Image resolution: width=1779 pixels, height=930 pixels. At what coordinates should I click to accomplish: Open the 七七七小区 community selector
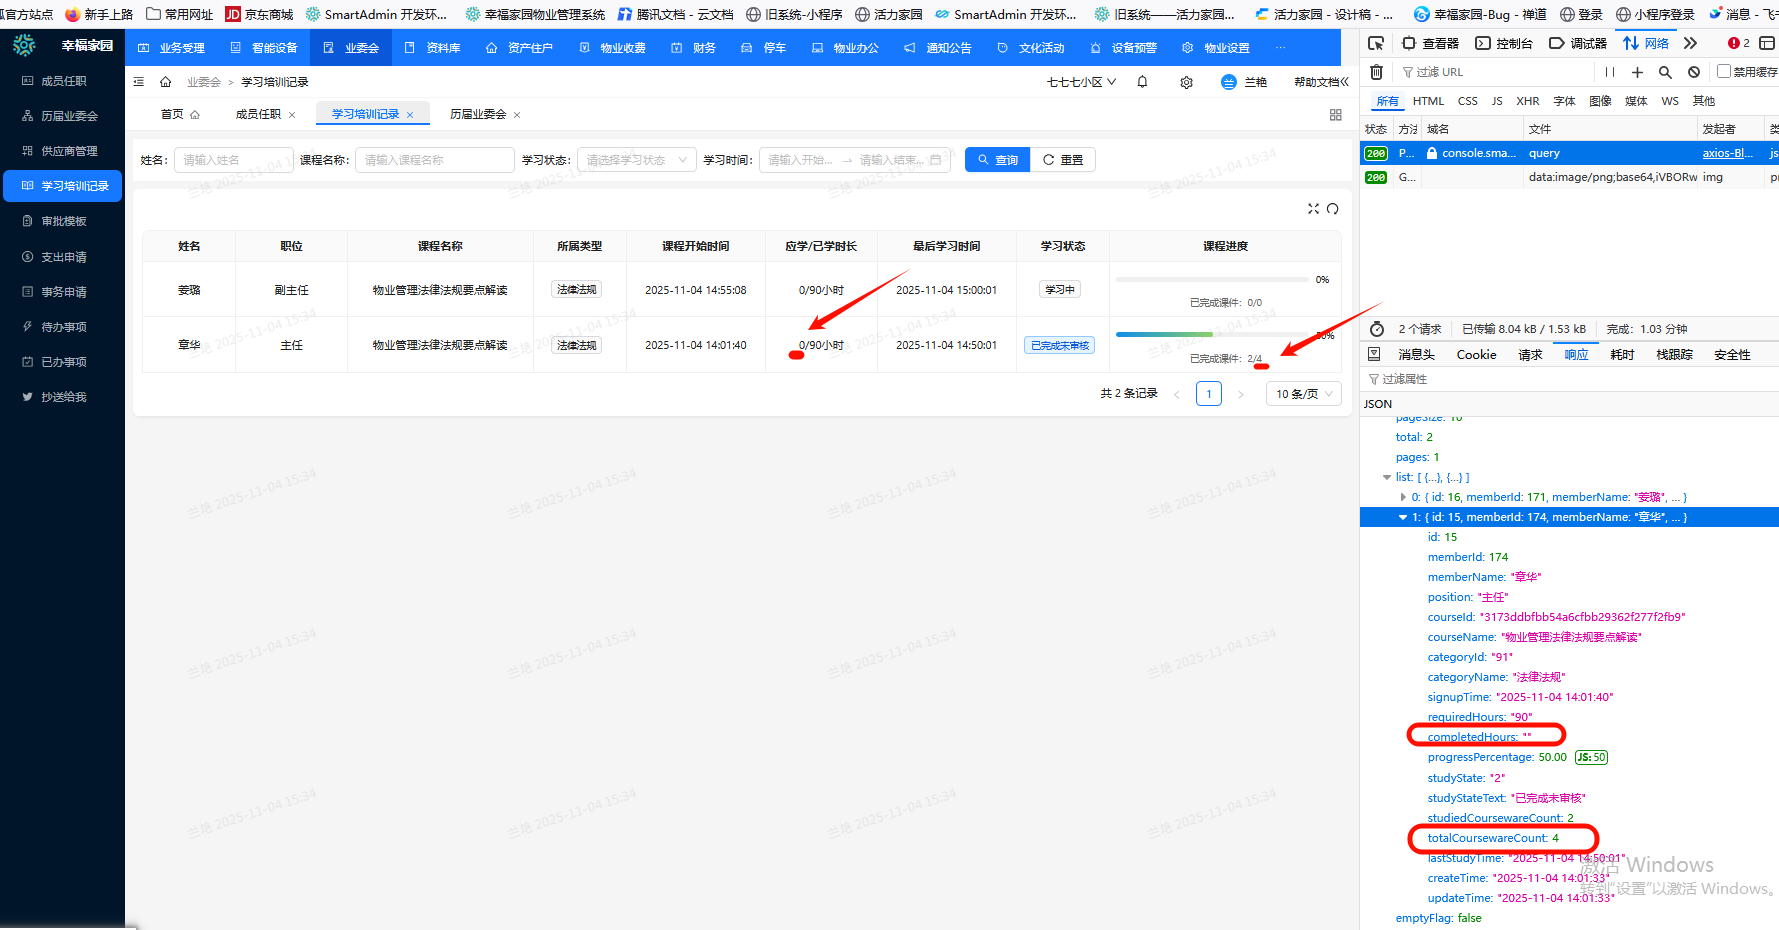[x=1081, y=82]
